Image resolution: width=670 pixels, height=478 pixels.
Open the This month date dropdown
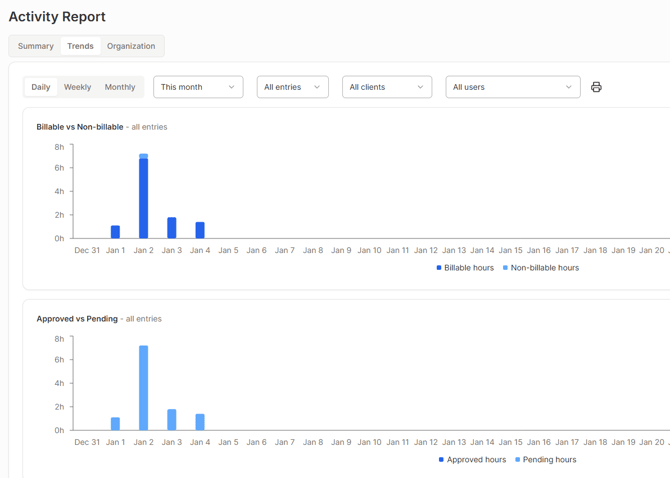[198, 87]
